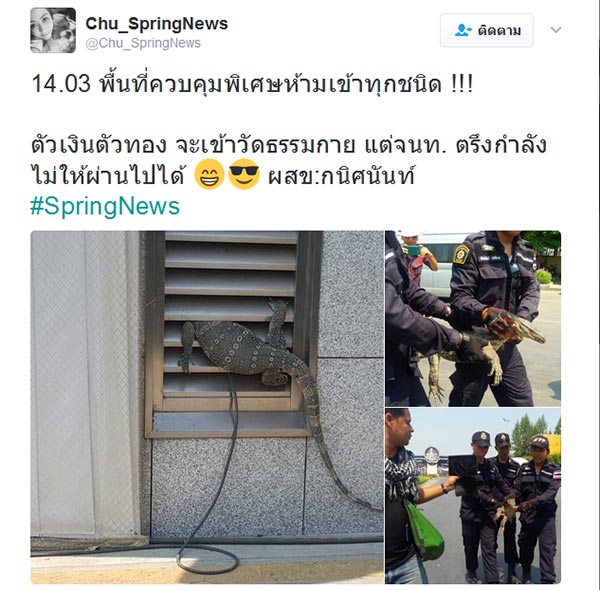Click the yellow police badge on officer's sleeve

(461, 254)
